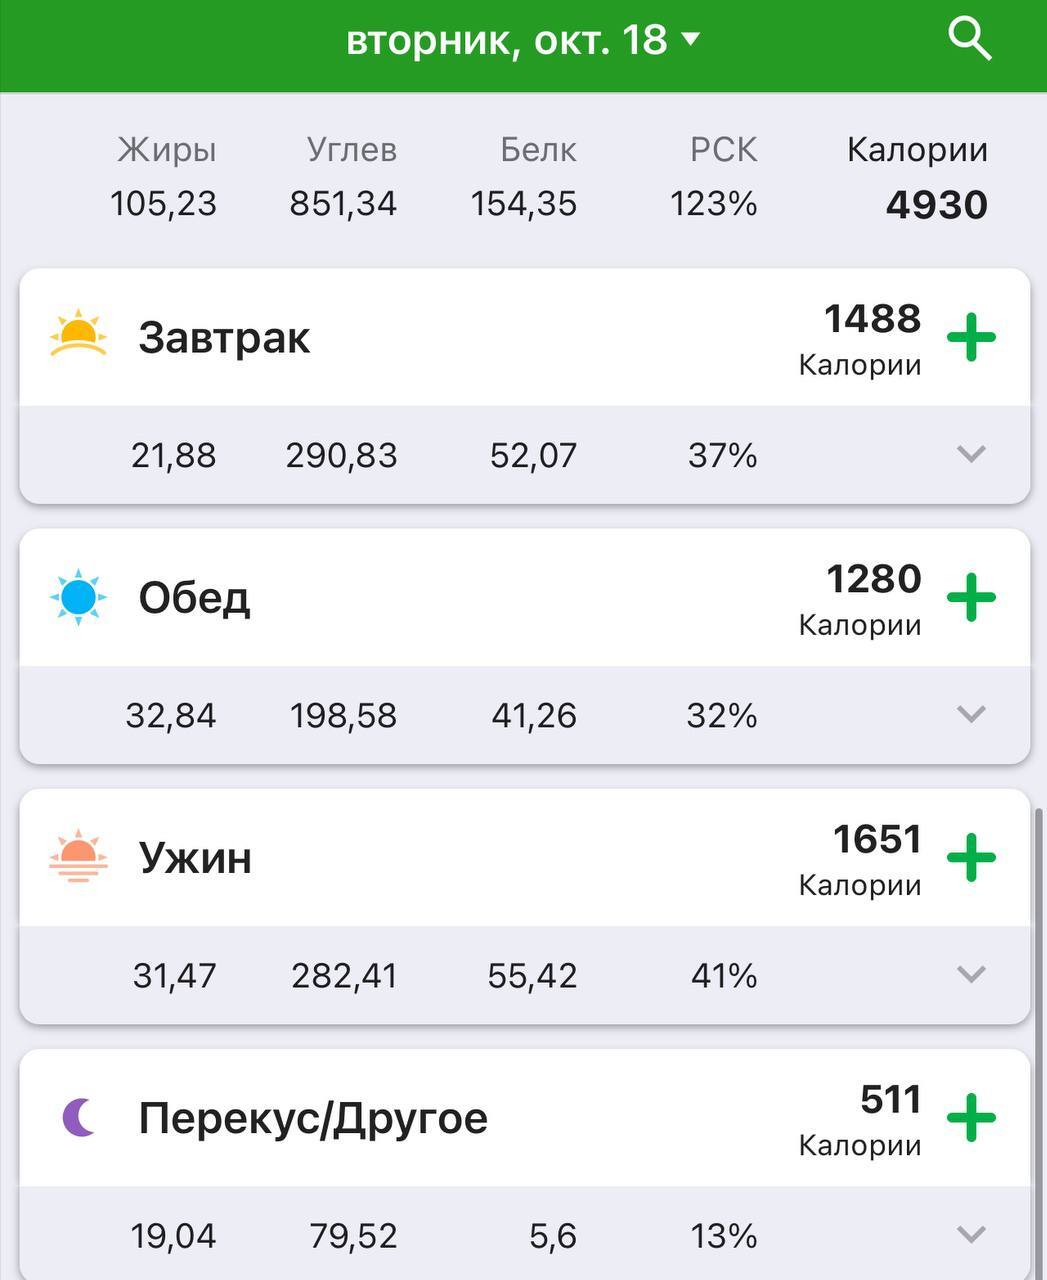This screenshot has height=1280, width=1047.
Task: Tap the total 4930 calories value
Action: 936,205
